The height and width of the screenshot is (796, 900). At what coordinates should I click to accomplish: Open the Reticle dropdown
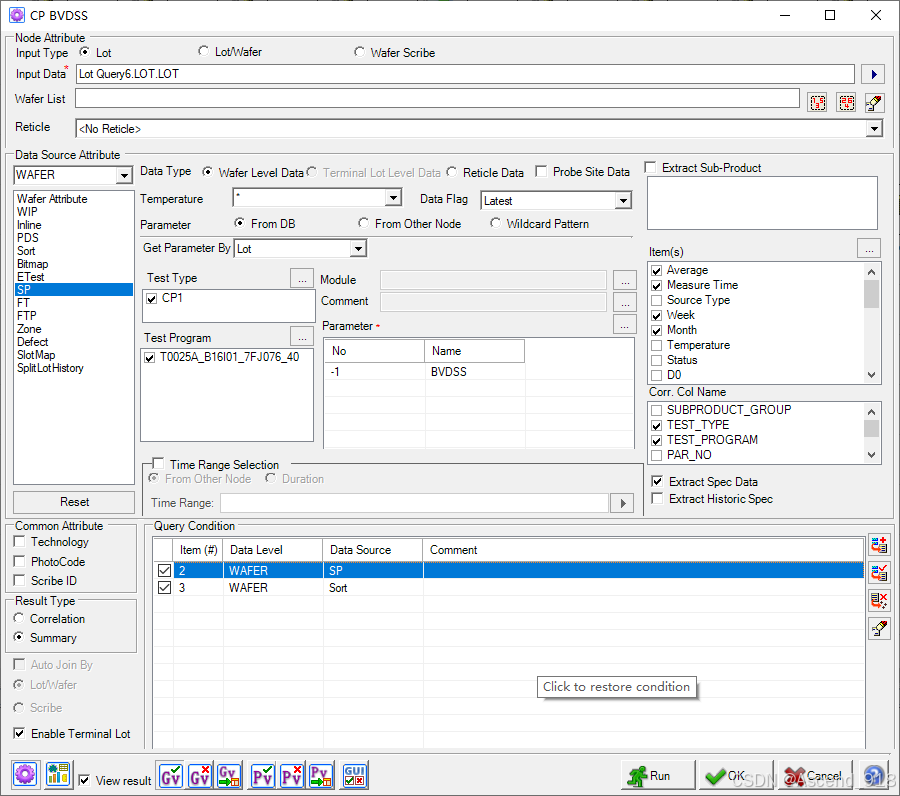coord(874,129)
